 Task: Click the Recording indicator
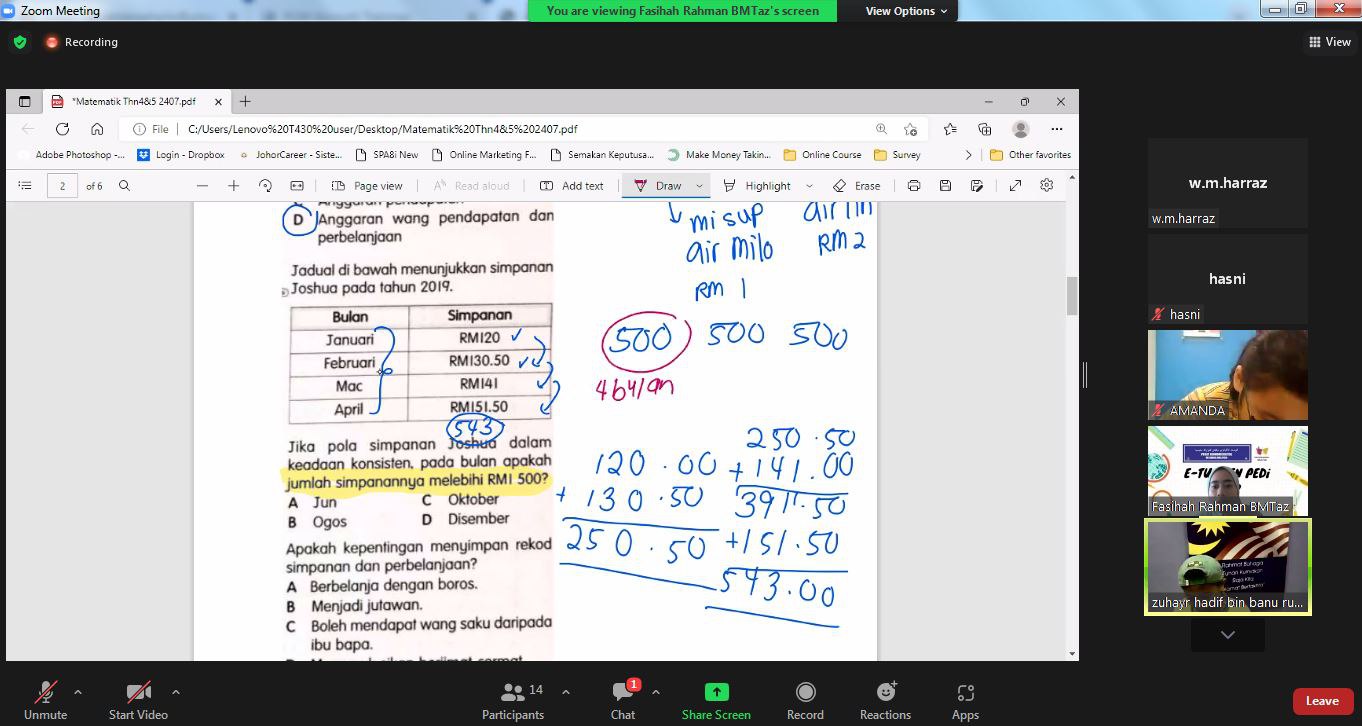click(x=82, y=42)
